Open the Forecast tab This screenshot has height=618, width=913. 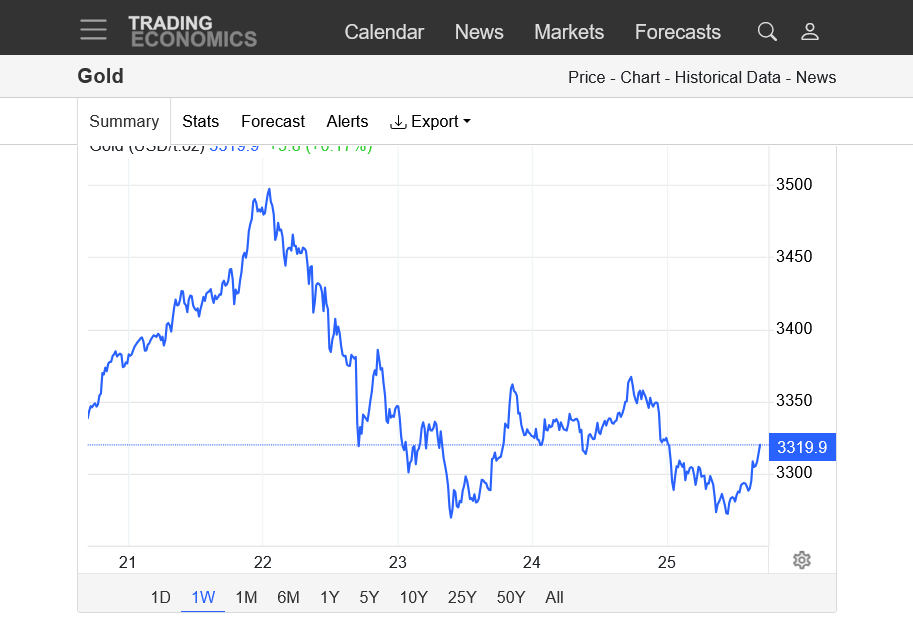click(272, 121)
